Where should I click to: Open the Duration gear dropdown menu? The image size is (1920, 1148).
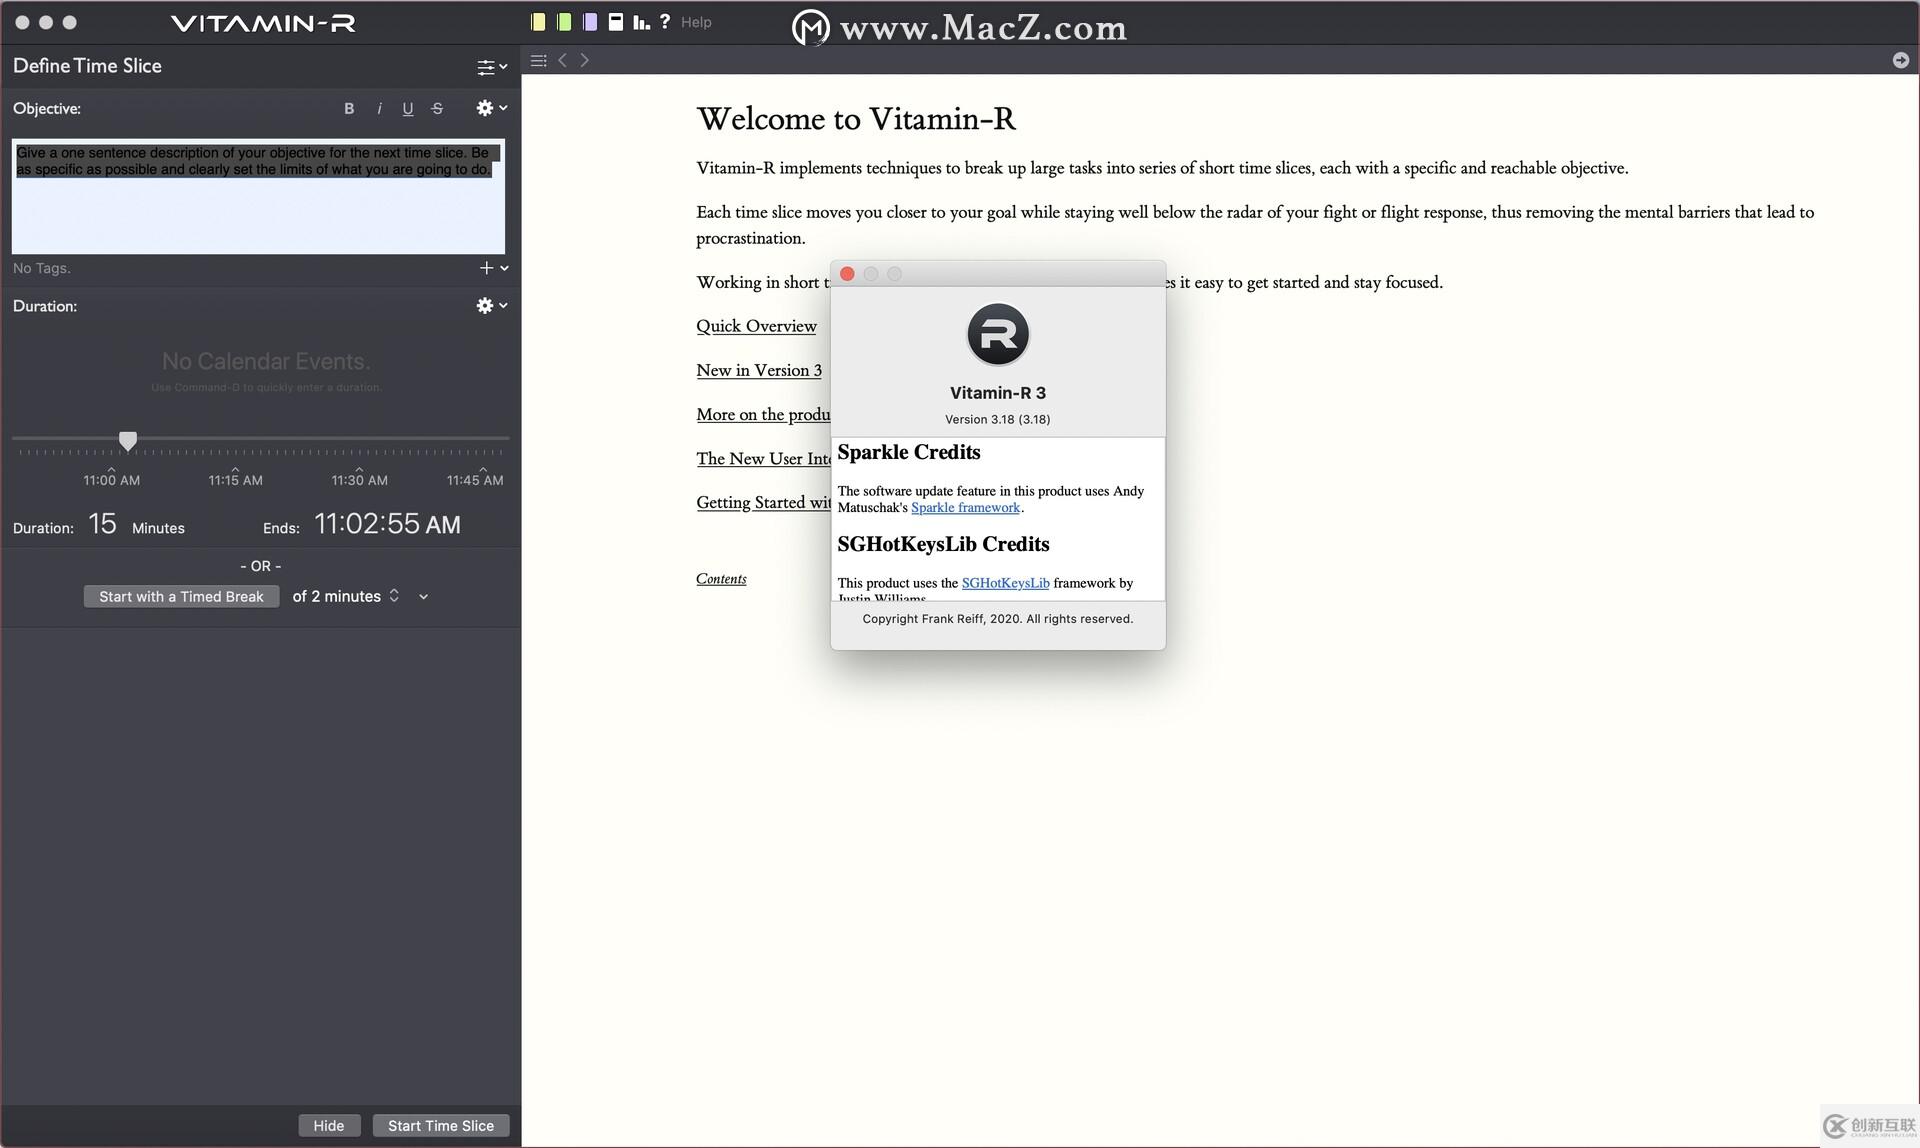click(491, 306)
